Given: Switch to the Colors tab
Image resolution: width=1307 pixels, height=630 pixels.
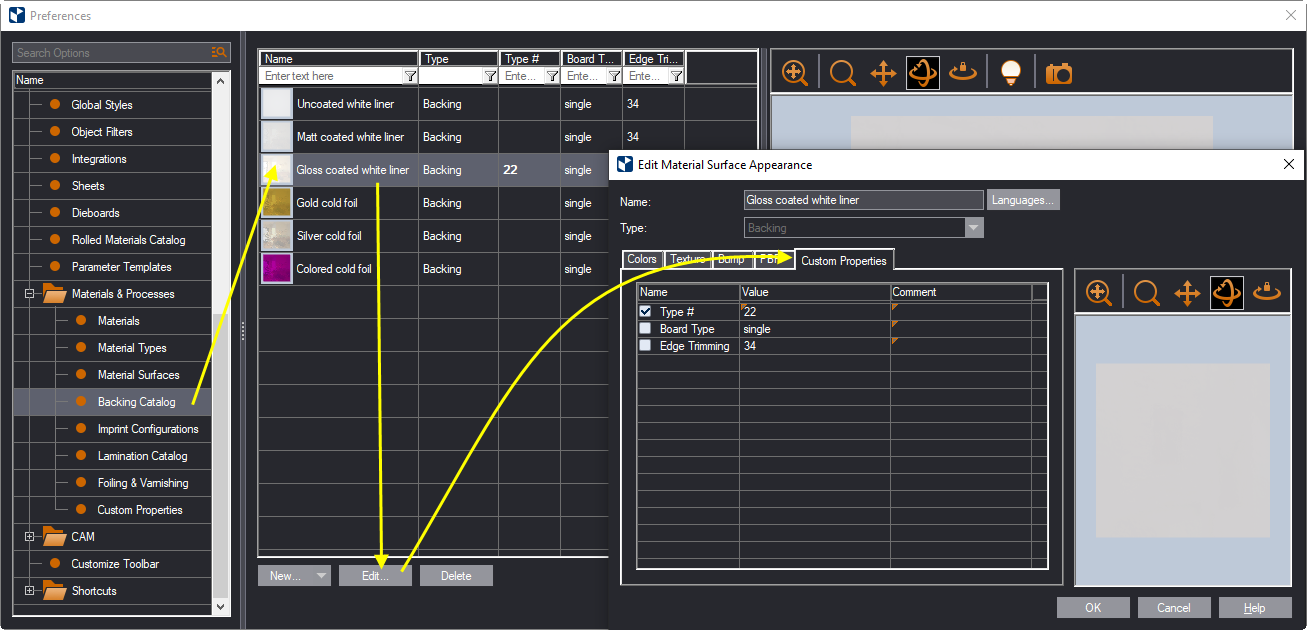Looking at the screenshot, I should (x=641, y=259).
